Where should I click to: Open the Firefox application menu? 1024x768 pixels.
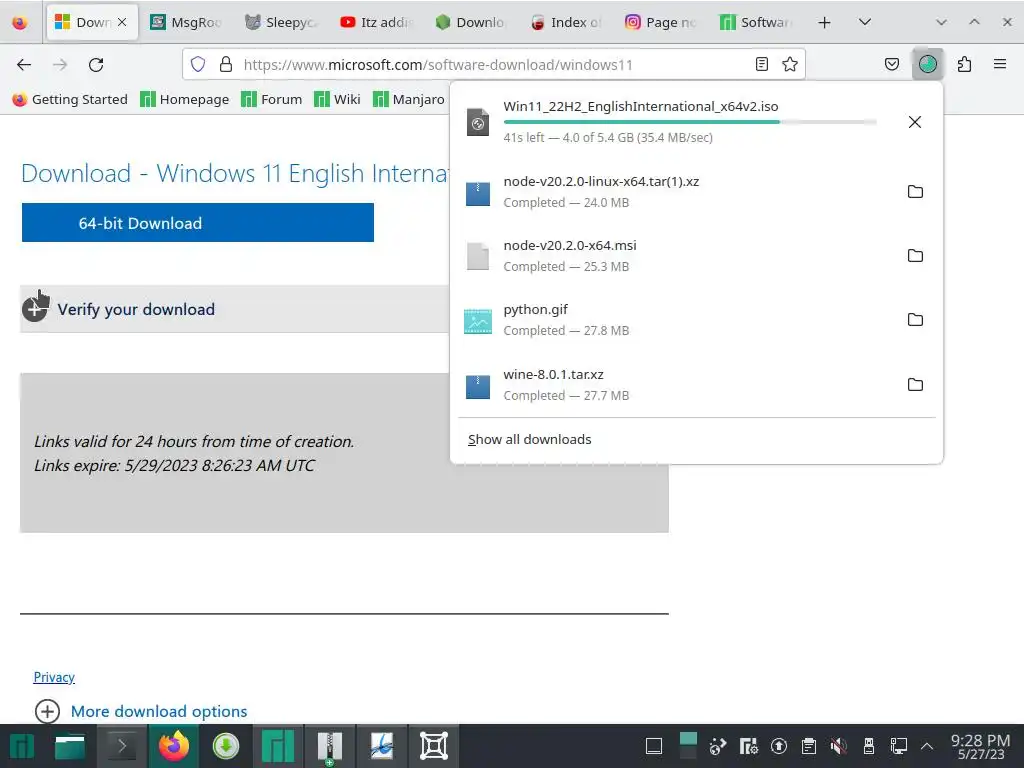click(x=1000, y=64)
